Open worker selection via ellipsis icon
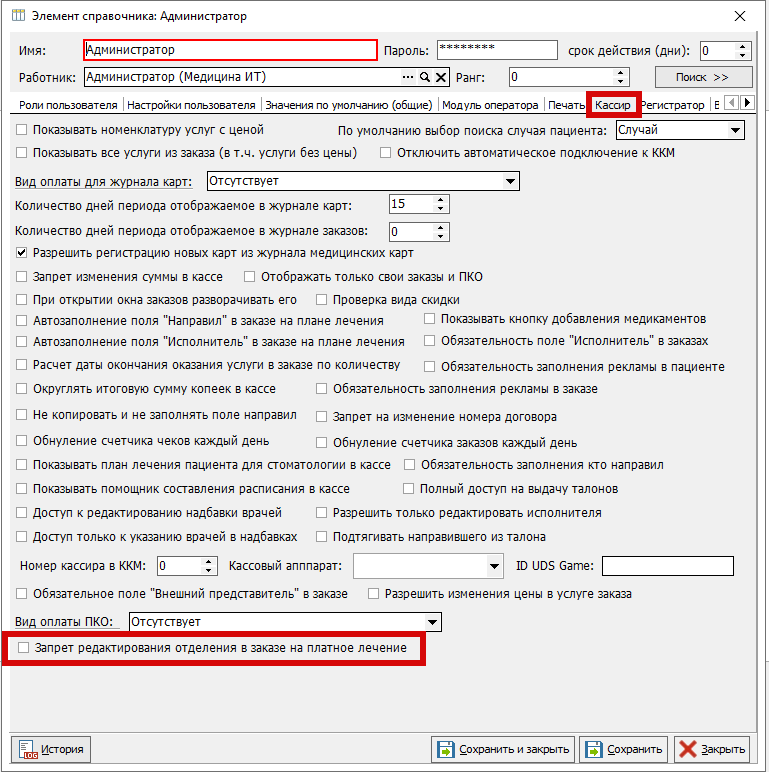The width and height of the screenshot is (769, 772). pos(408,77)
